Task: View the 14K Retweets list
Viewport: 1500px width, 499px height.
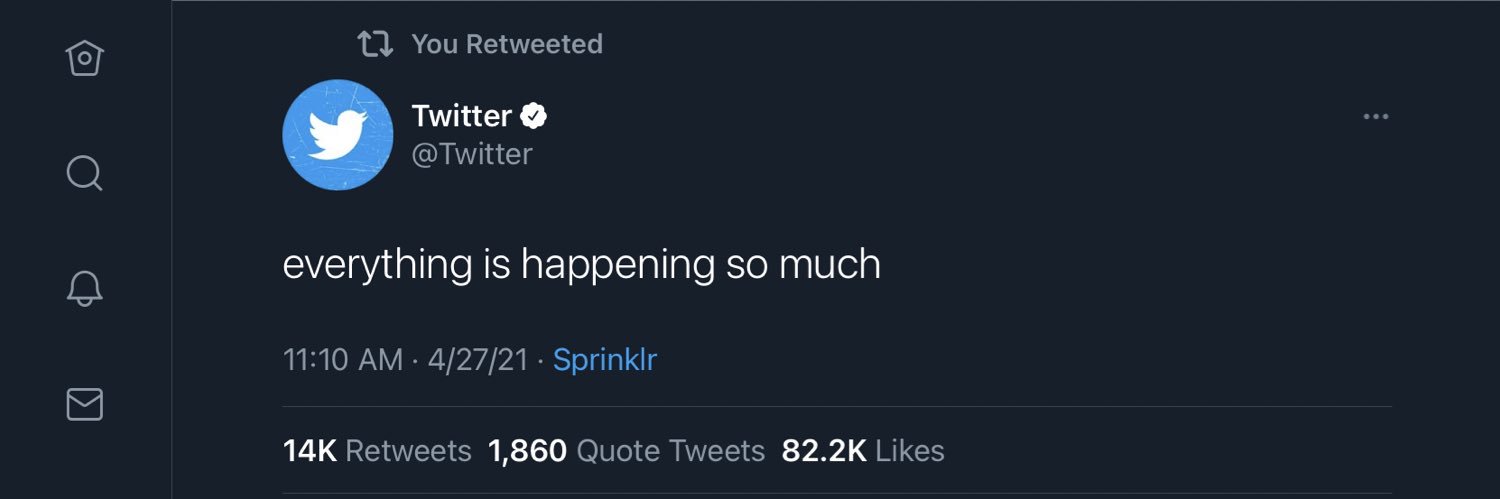Action: coord(377,451)
